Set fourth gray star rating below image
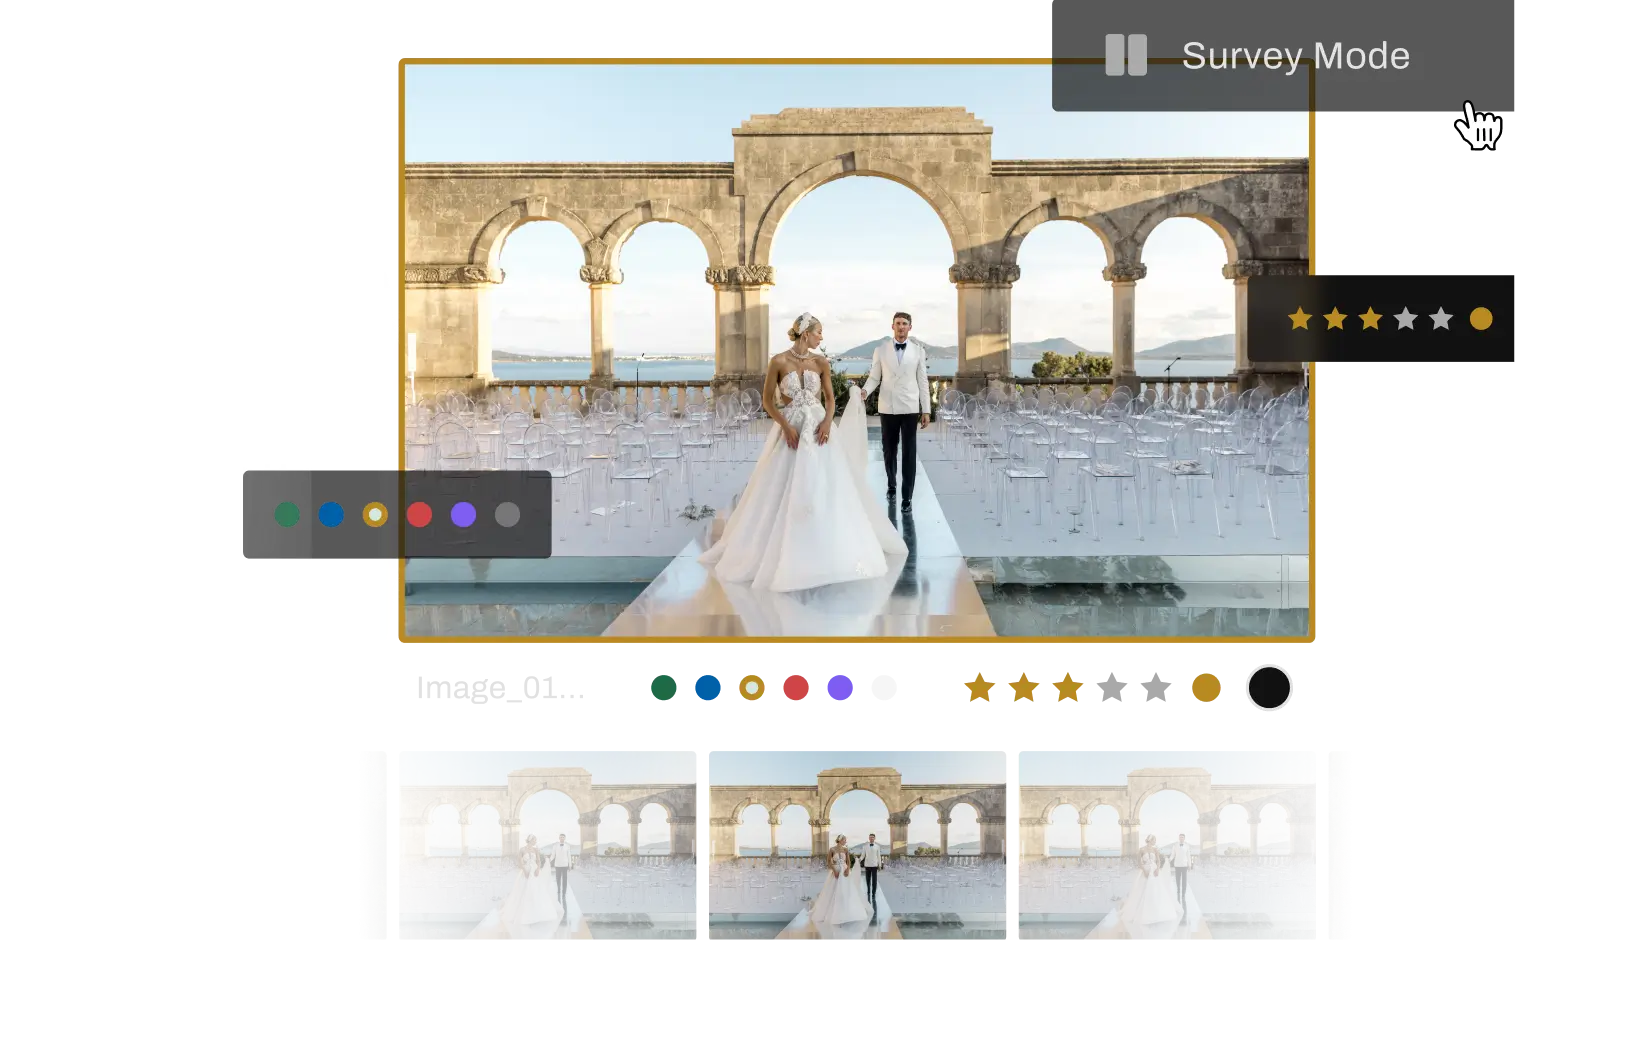 click(1112, 688)
